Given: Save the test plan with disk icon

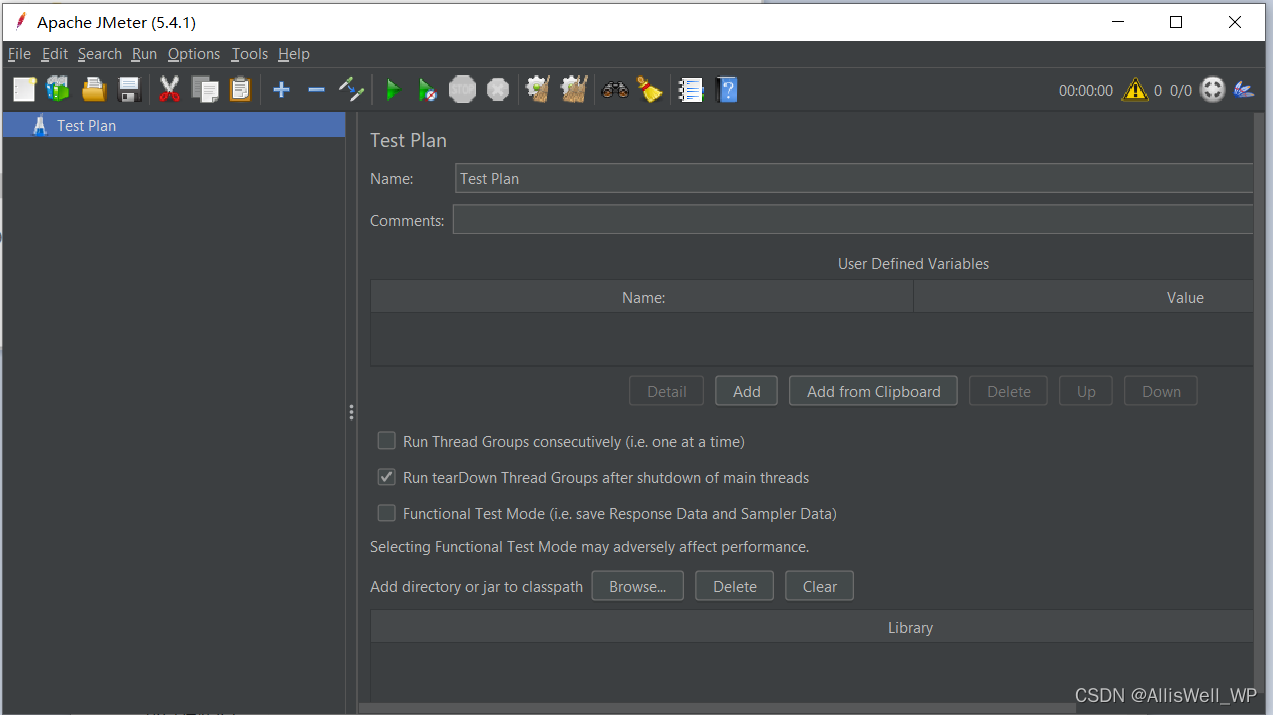Looking at the screenshot, I should click(129, 90).
